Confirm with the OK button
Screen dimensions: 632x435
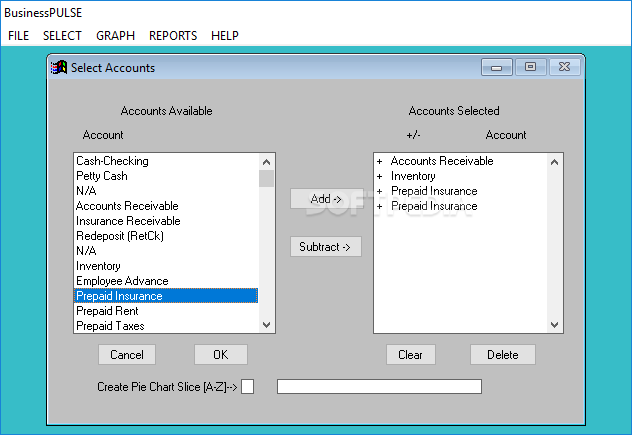click(x=221, y=354)
